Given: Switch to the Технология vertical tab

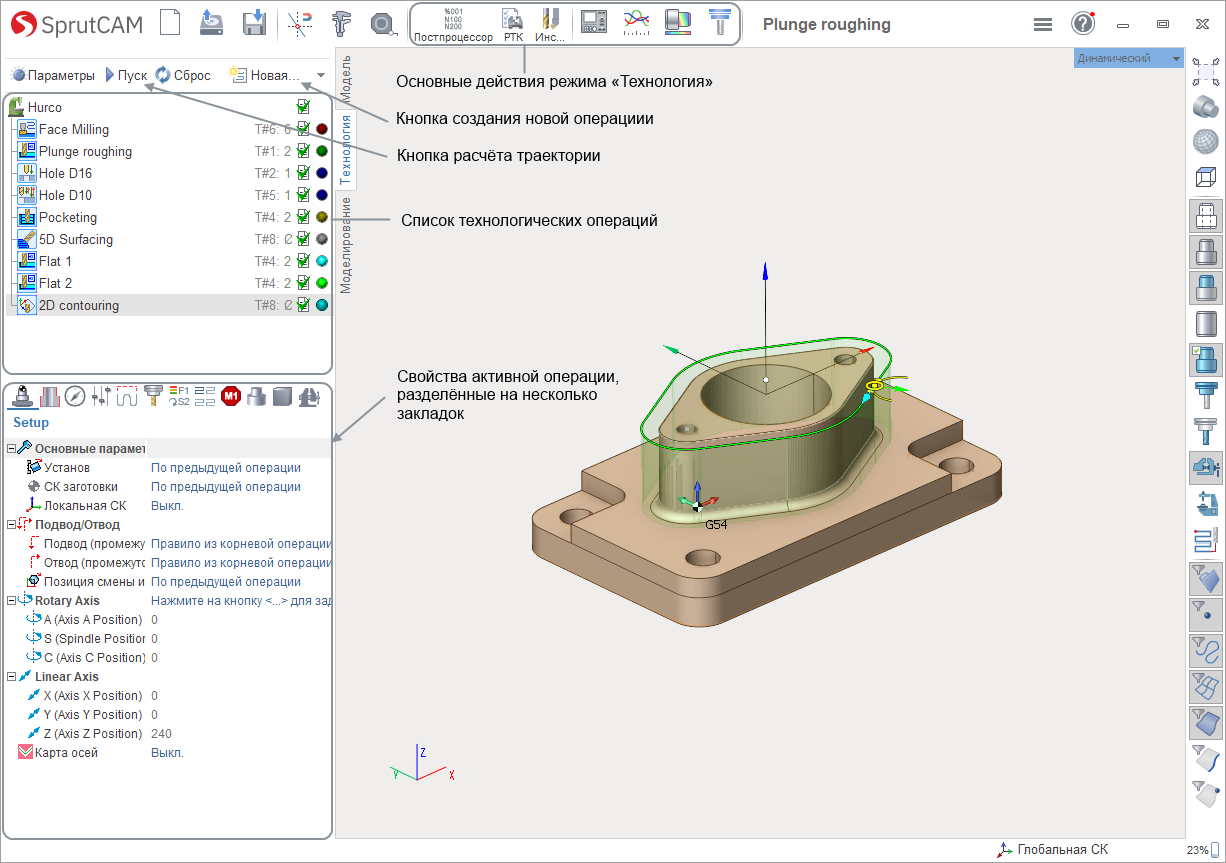Looking at the screenshot, I should click(x=345, y=148).
